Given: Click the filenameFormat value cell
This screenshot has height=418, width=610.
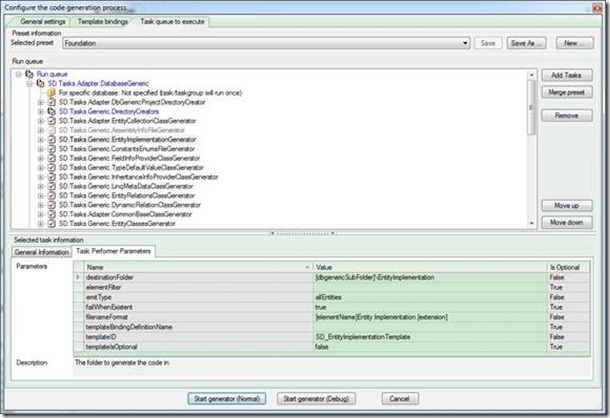Looking at the screenshot, I should click(x=430, y=317).
